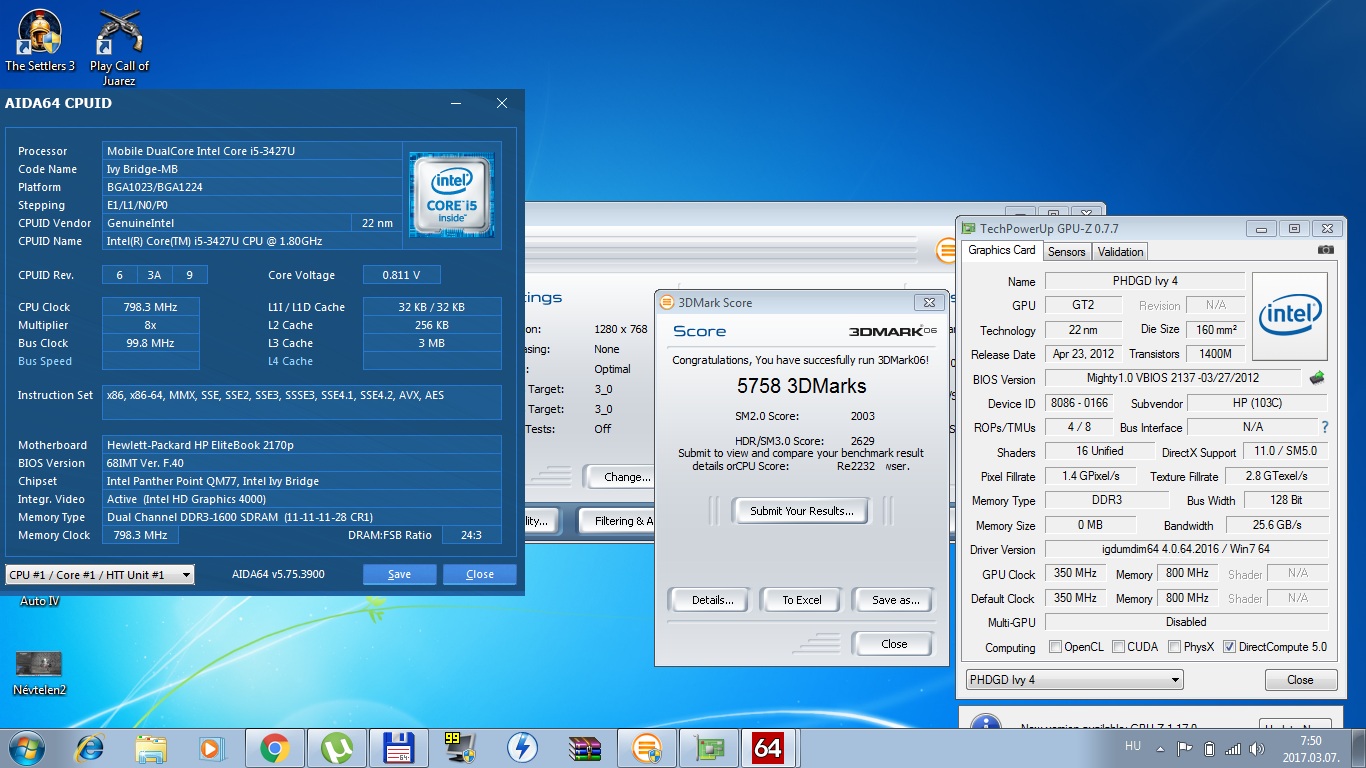Open the Action Center flag icon
The width and height of the screenshot is (1366, 768).
(x=1184, y=748)
